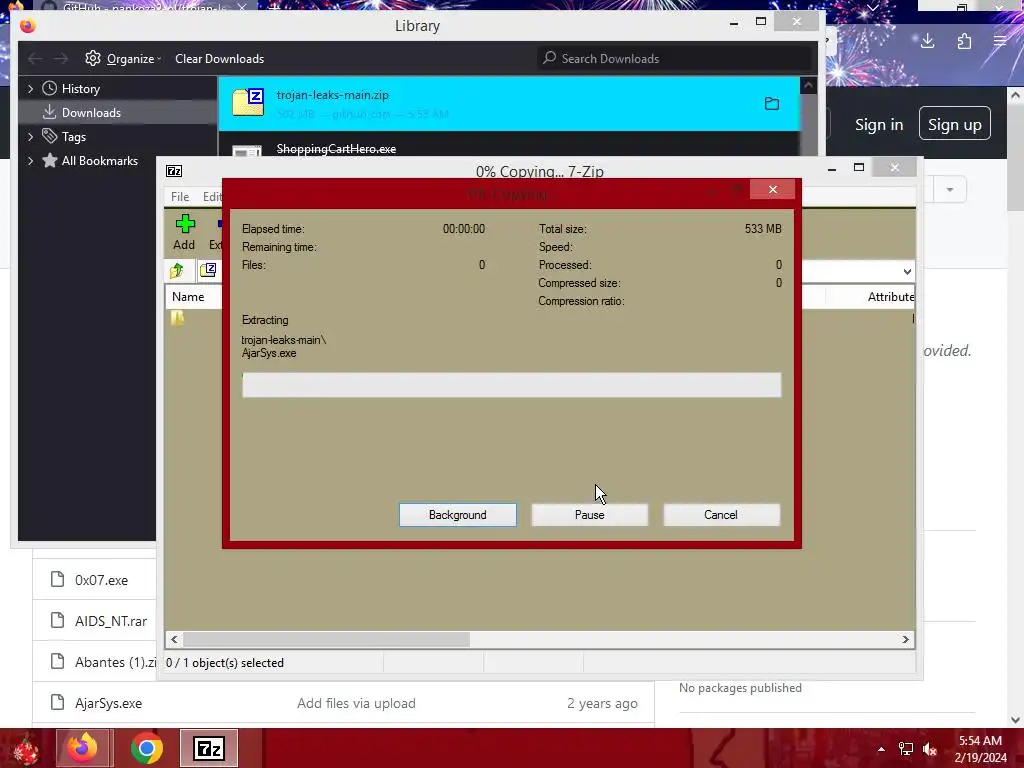Select the folder item in 7-Zip list
1024x768 pixels.
178,318
